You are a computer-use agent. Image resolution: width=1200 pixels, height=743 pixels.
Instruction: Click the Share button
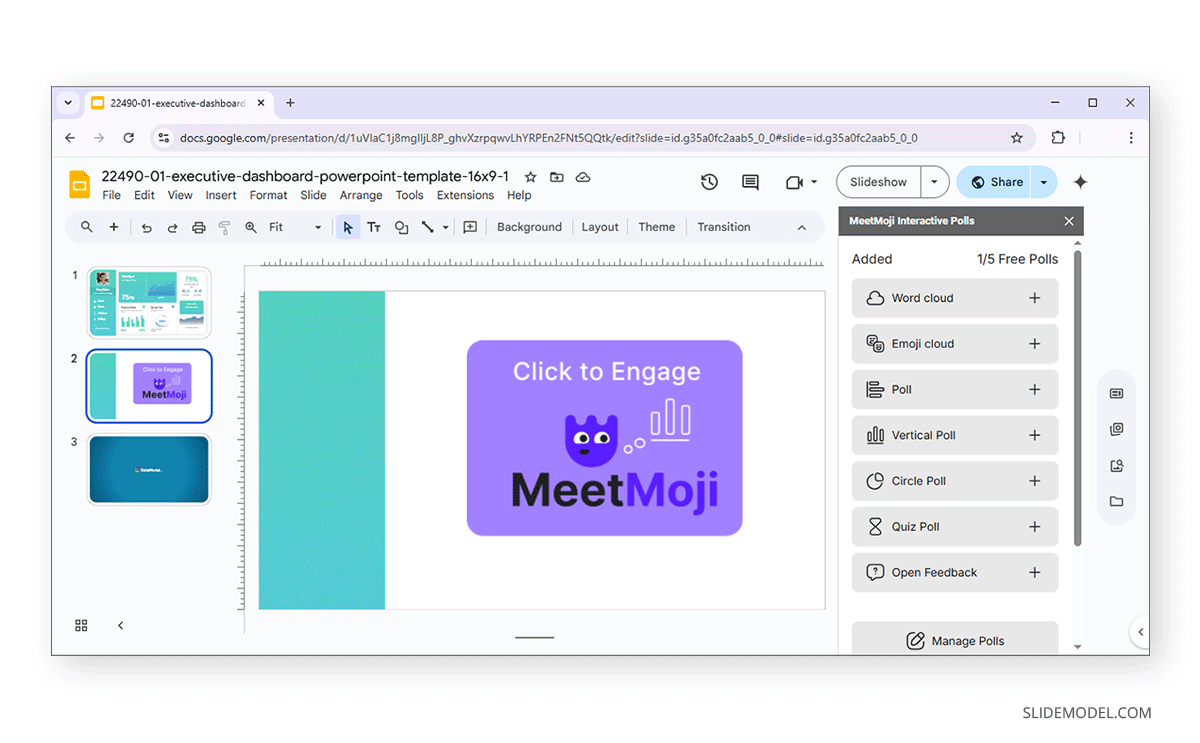point(995,182)
